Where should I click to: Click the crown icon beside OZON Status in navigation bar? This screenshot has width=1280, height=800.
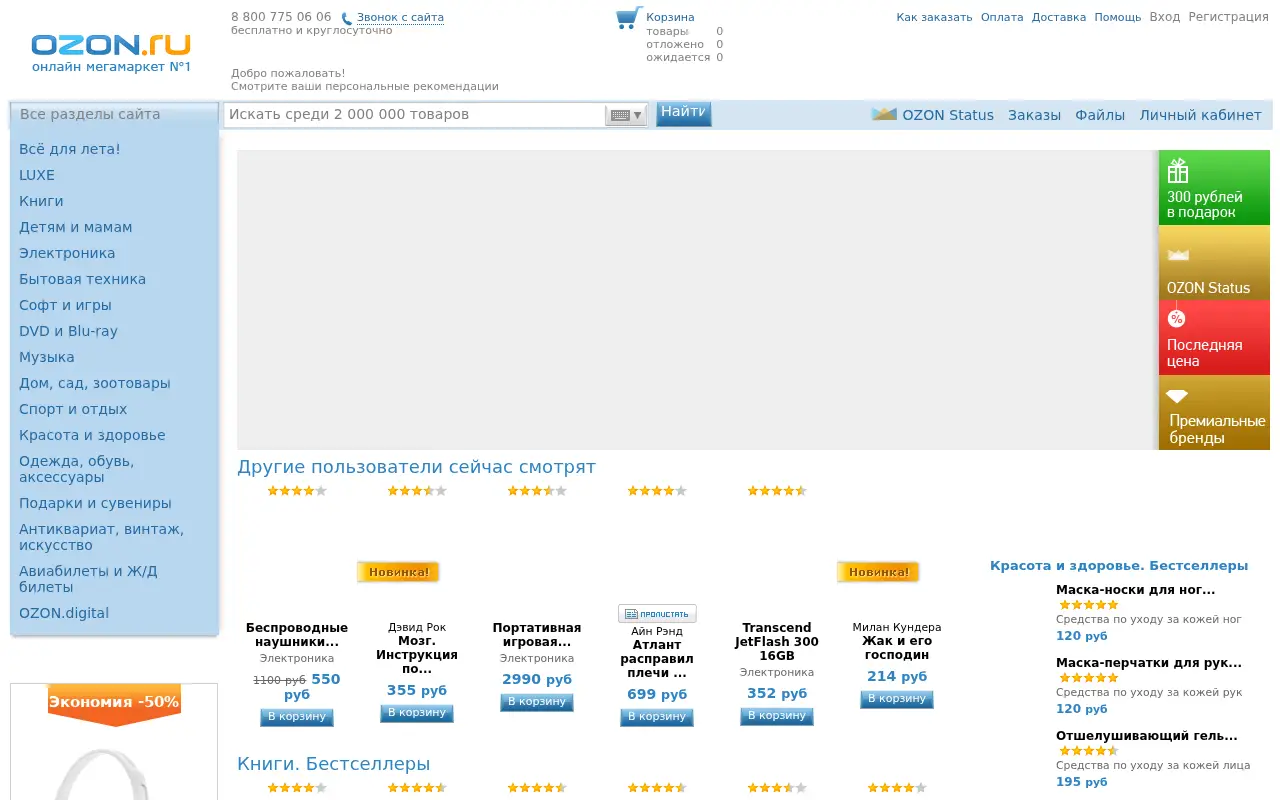884,114
